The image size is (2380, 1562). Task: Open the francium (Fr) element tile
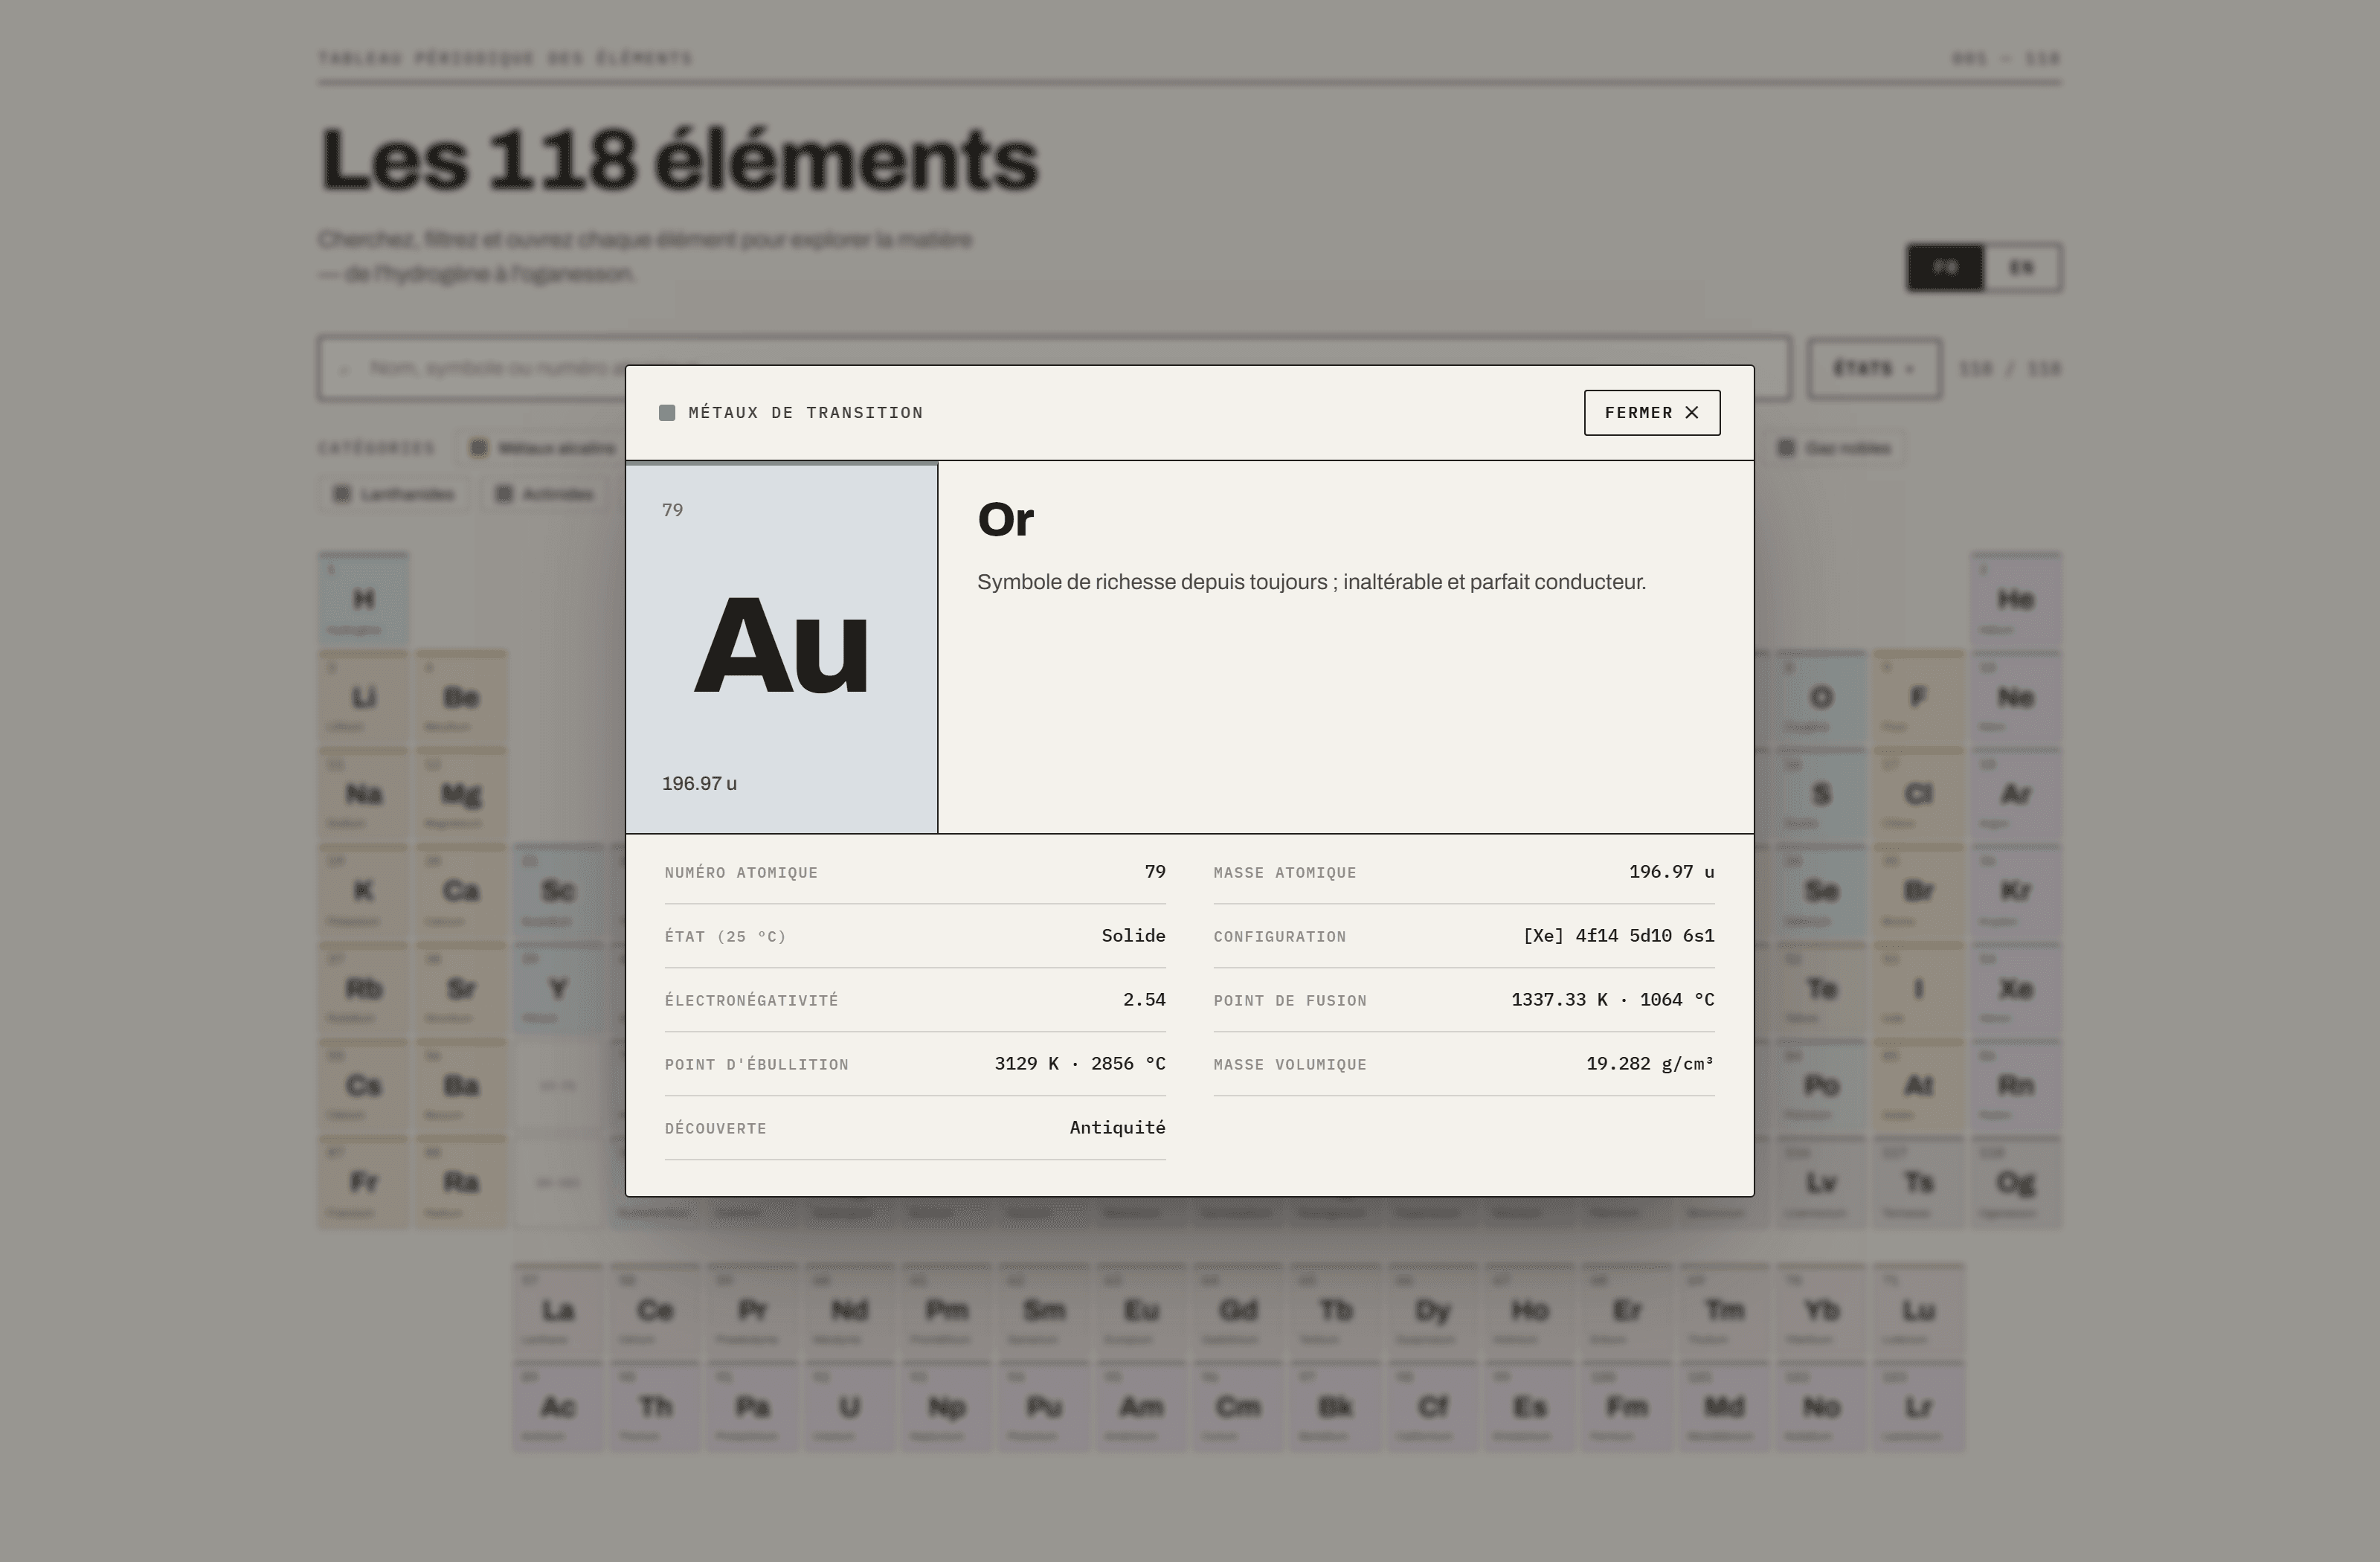(364, 1182)
